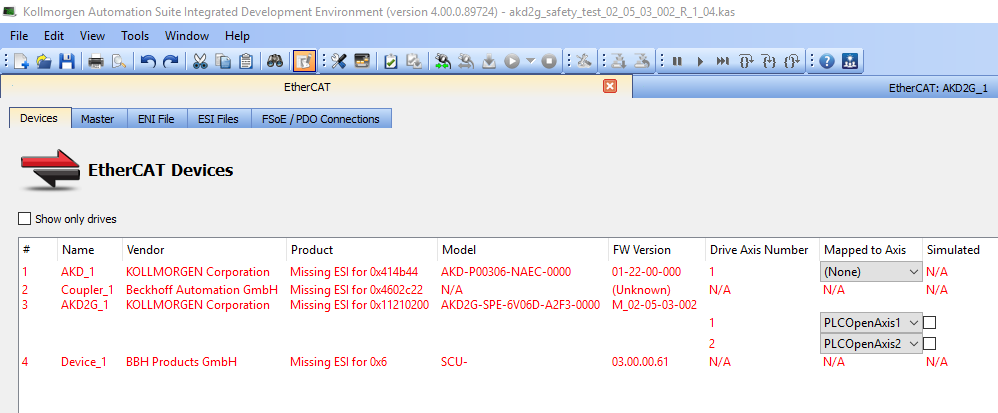The width and height of the screenshot is (998, 413).
Task: Open the Tools menu
Action: point(135,36)
